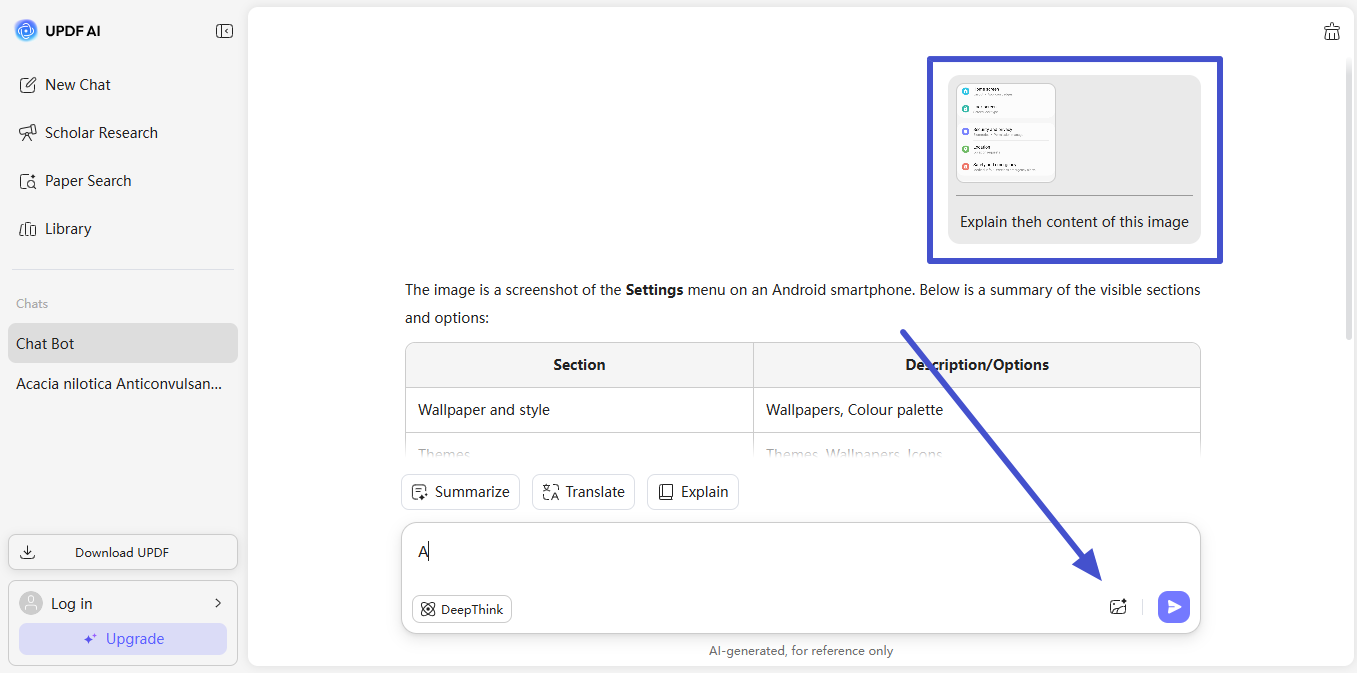Viewport: 1357px width, 673px height.
Task: Click the Description/Options table header
Action: (x=977, y=365)
